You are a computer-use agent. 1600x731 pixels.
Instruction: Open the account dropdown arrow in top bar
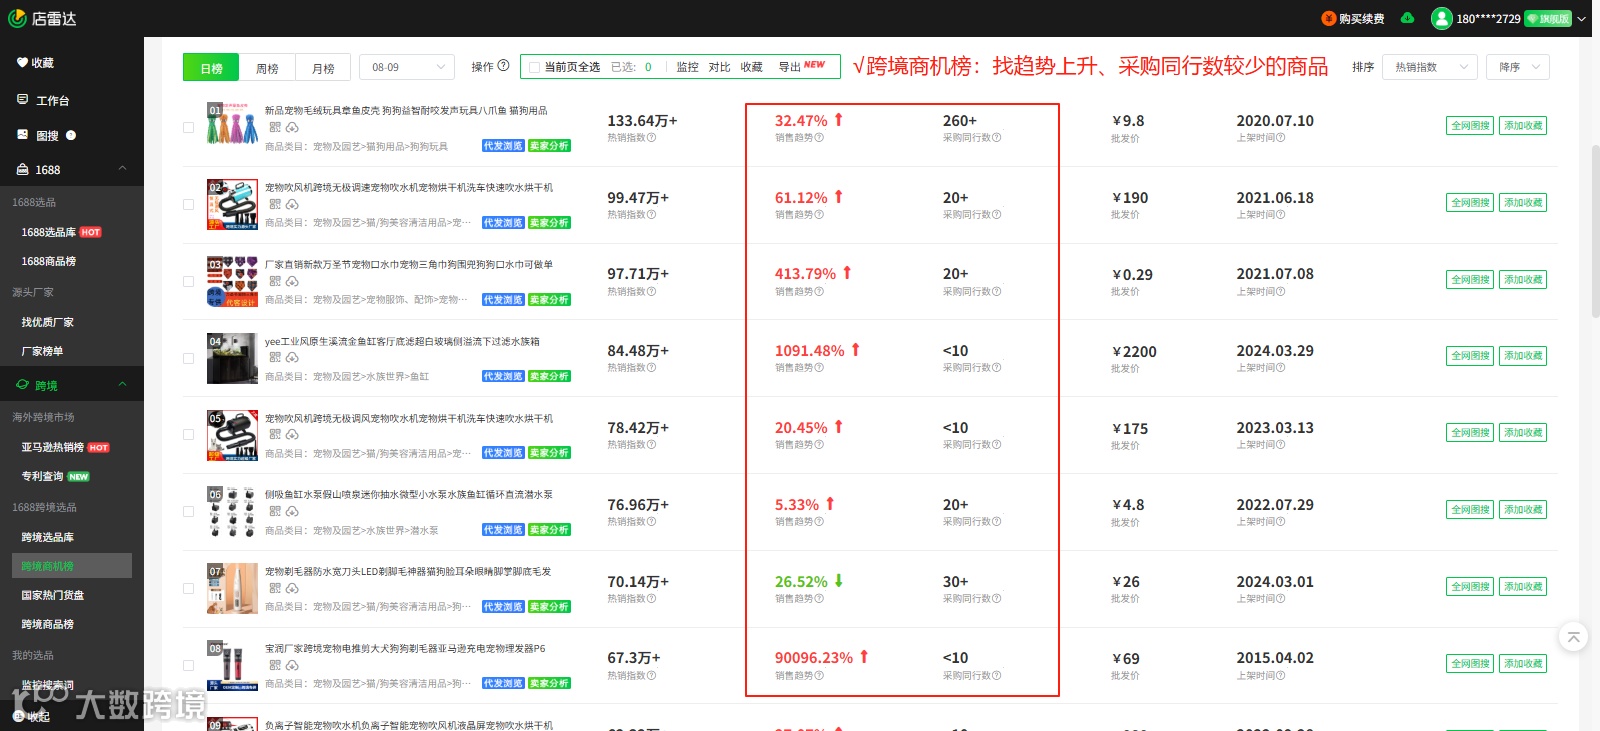[x=1582, y=18]
